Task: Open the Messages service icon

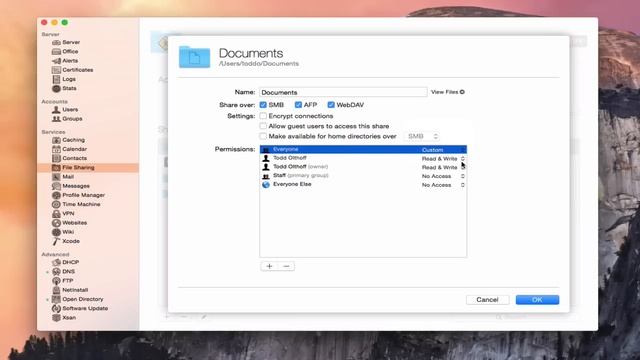Action: coord(56,186)
